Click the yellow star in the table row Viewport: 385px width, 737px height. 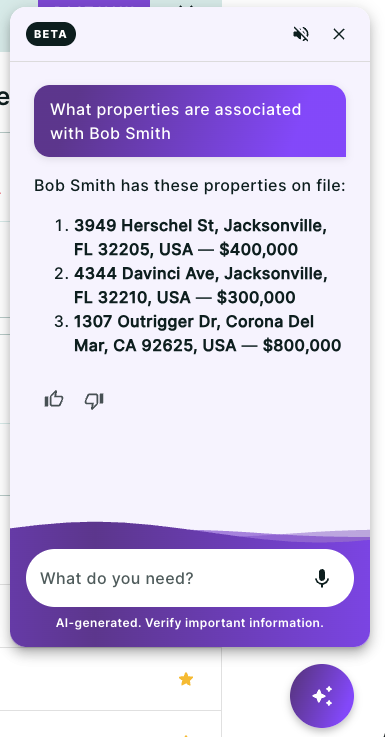click(x=186, y=679)
